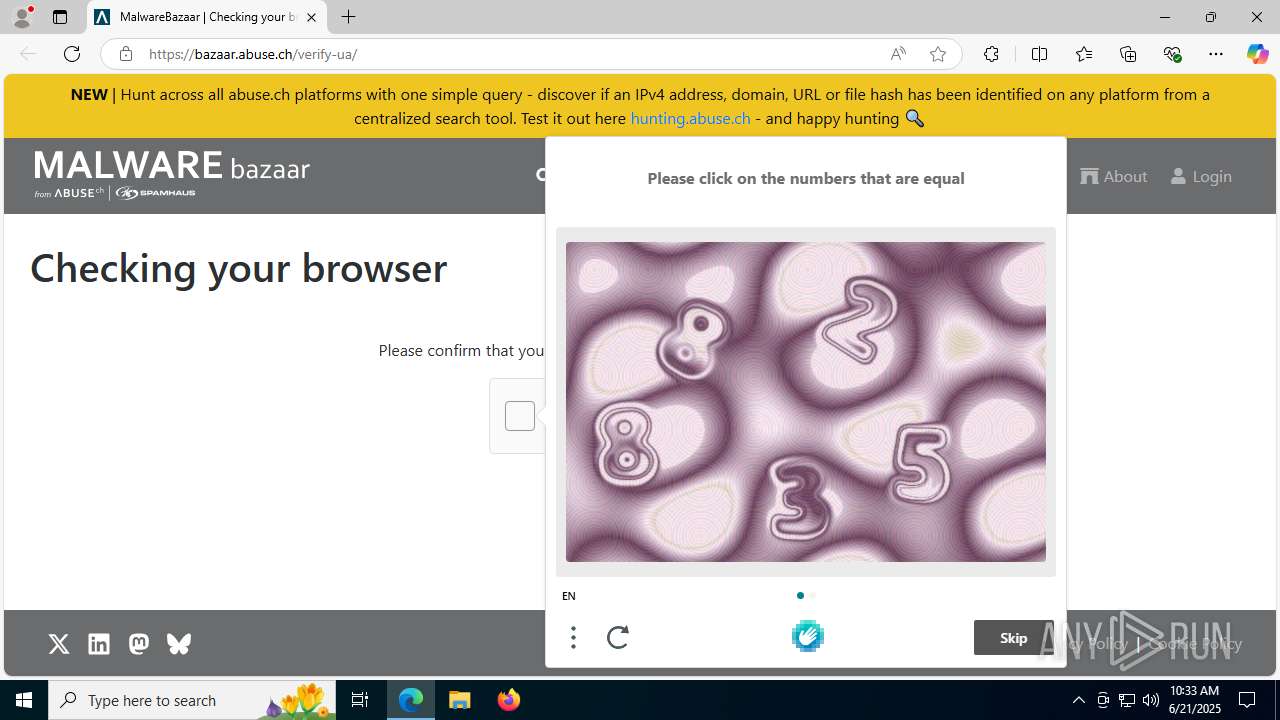Click the taskbar search box
1280x720 pixels.
point(194,700)
